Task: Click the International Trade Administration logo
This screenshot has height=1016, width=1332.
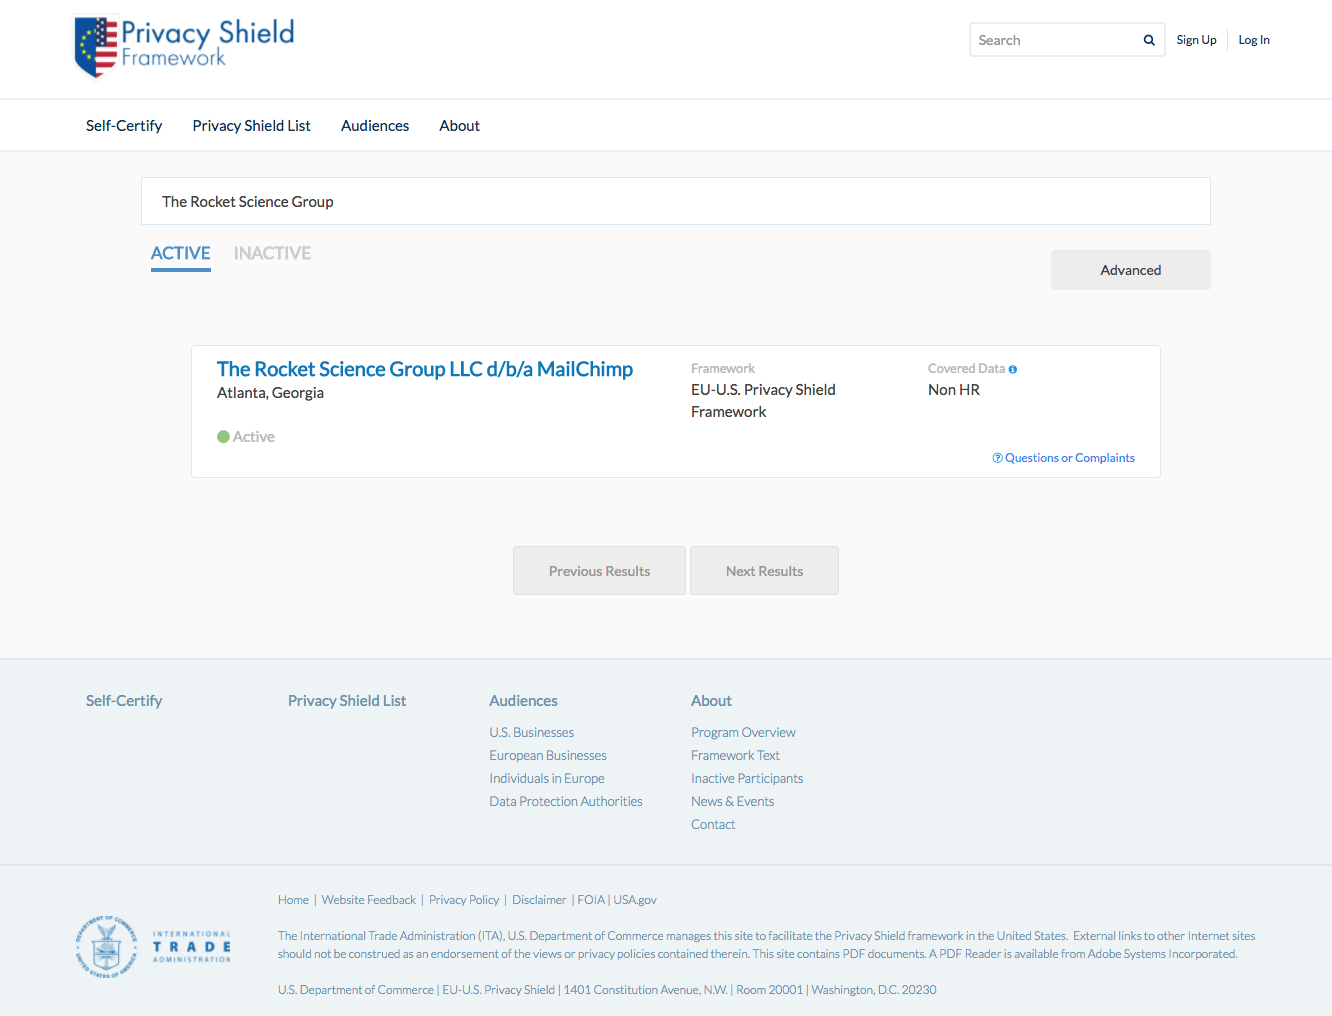Action: coord(153,946)
